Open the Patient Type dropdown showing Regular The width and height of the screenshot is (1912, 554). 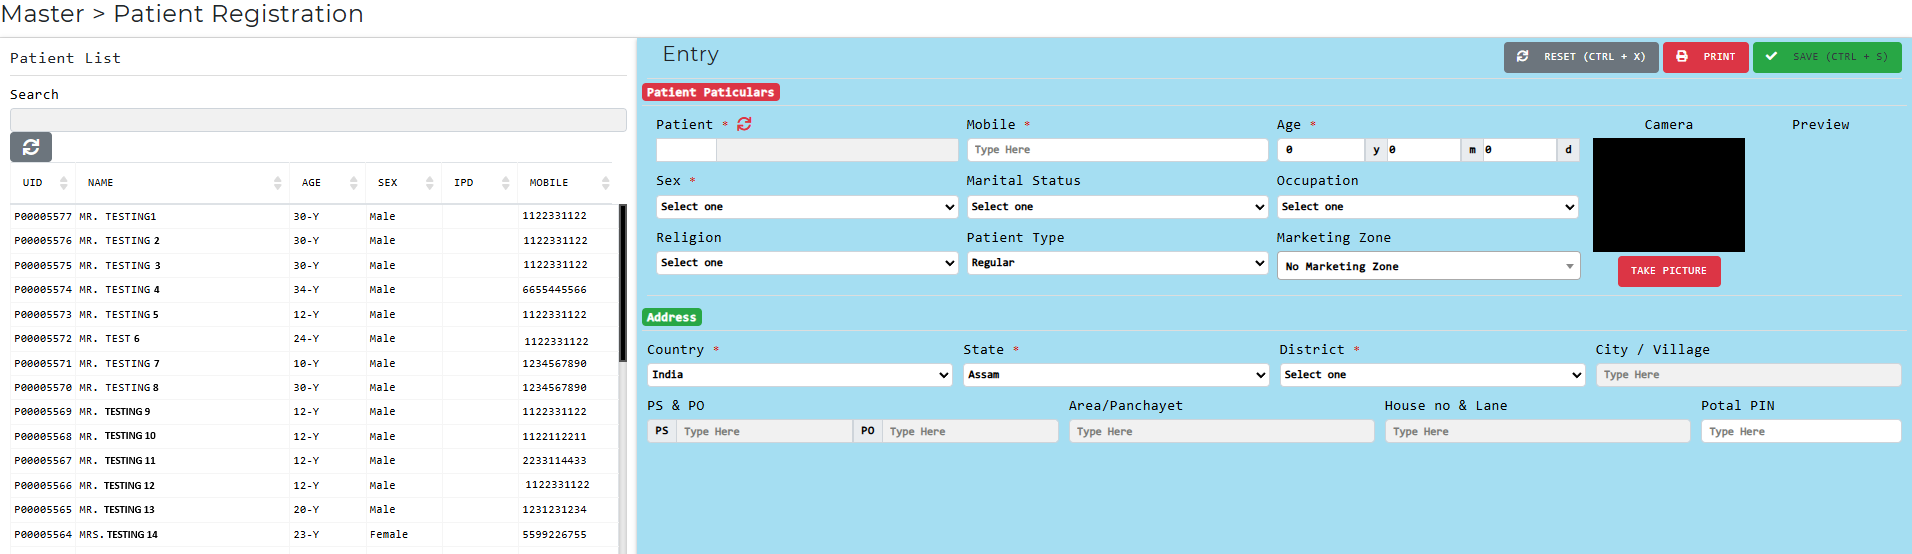pos(1118,263)
